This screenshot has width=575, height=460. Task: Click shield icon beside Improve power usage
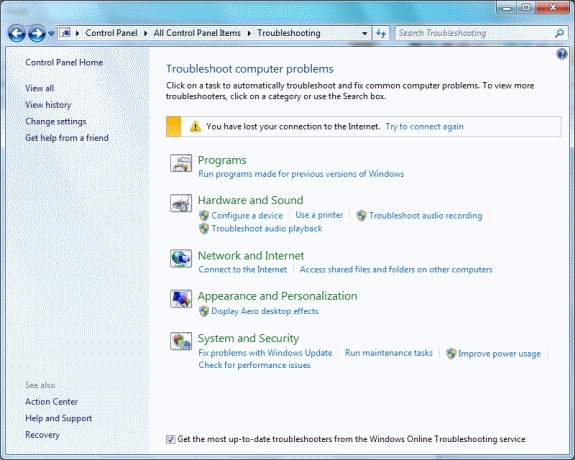[451, 354]
